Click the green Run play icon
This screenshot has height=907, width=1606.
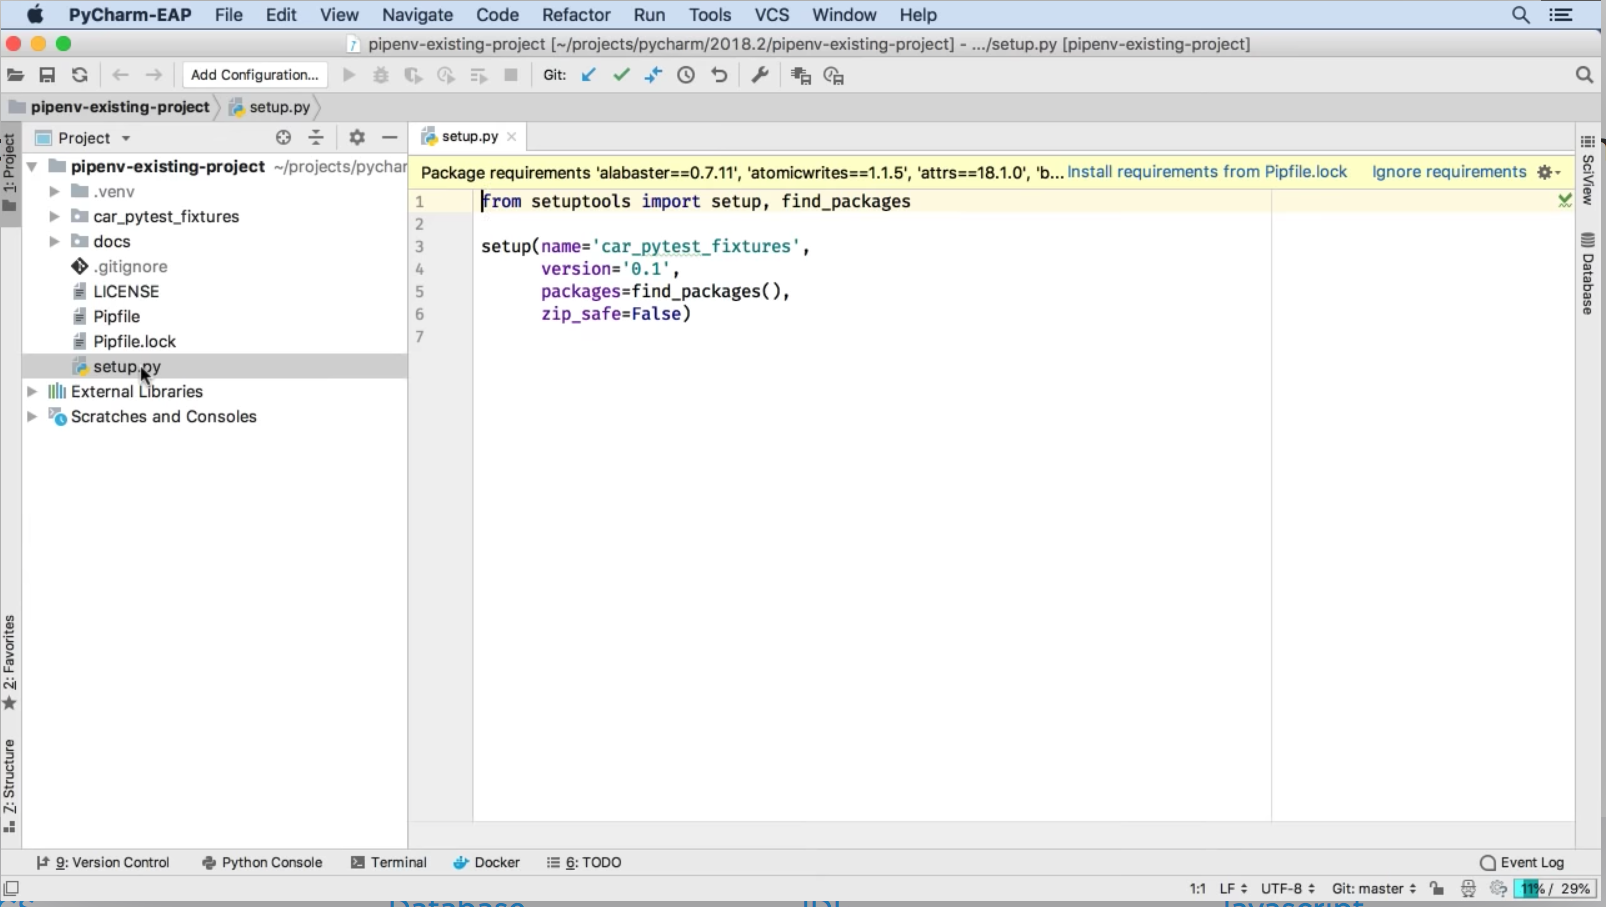point(349,75)
